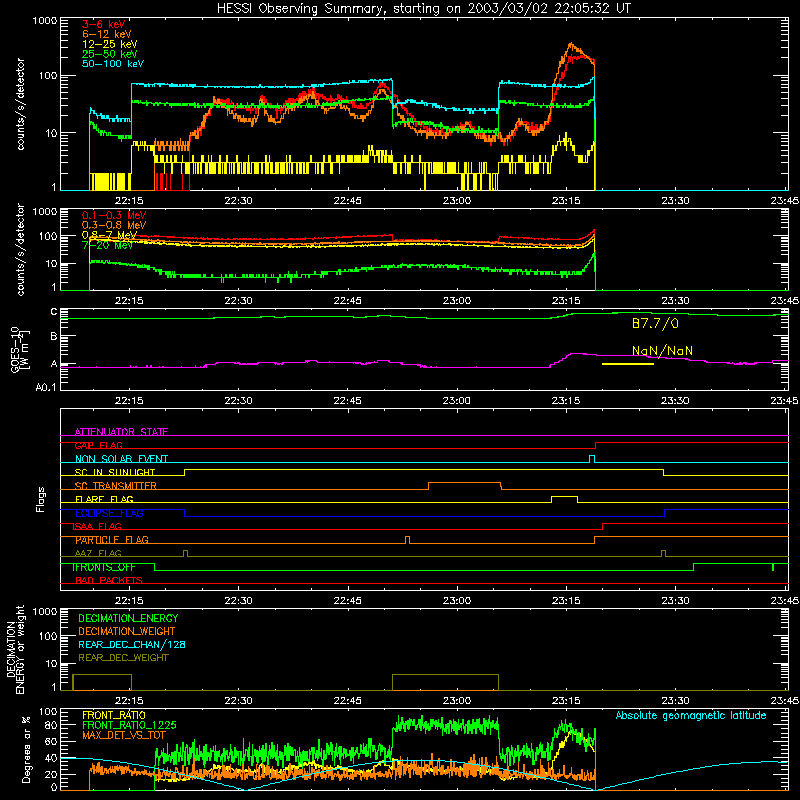Select the ATTENUATOR_STATE flag label
The image size is (800, 800).
pyautogui.click(x=121, y=432)
